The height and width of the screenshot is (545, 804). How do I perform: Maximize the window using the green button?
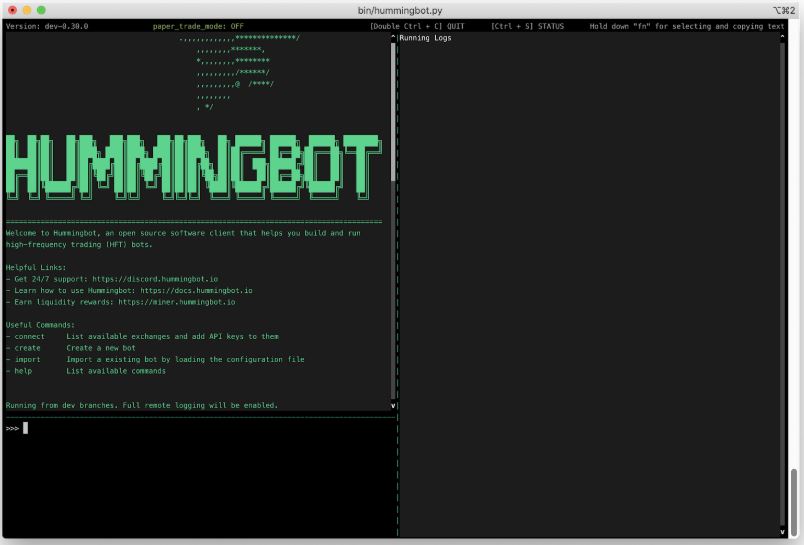(x=42, y=9)
